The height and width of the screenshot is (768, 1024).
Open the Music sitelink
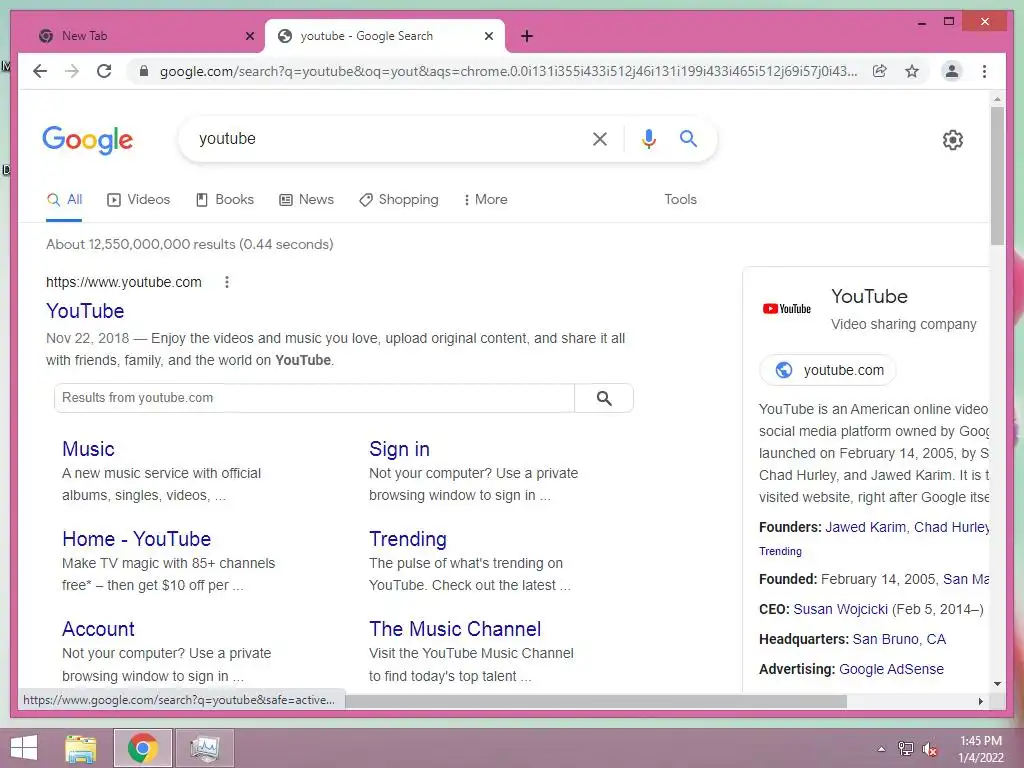[x=88, y=449]
